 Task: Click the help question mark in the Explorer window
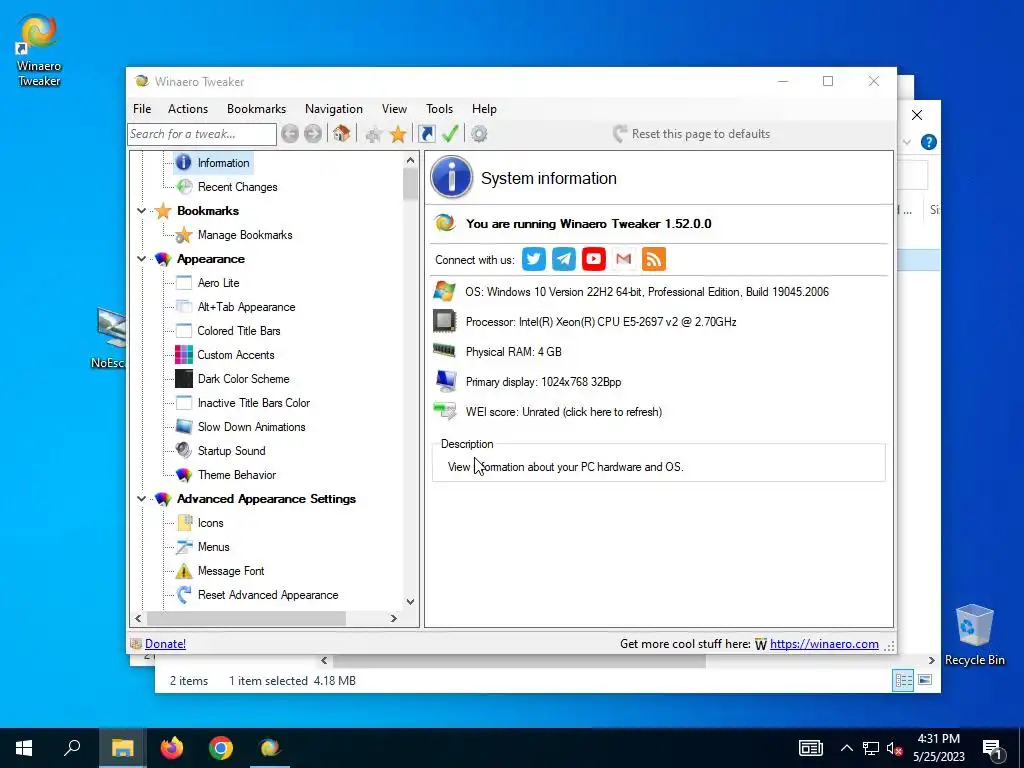pos(929,142)
